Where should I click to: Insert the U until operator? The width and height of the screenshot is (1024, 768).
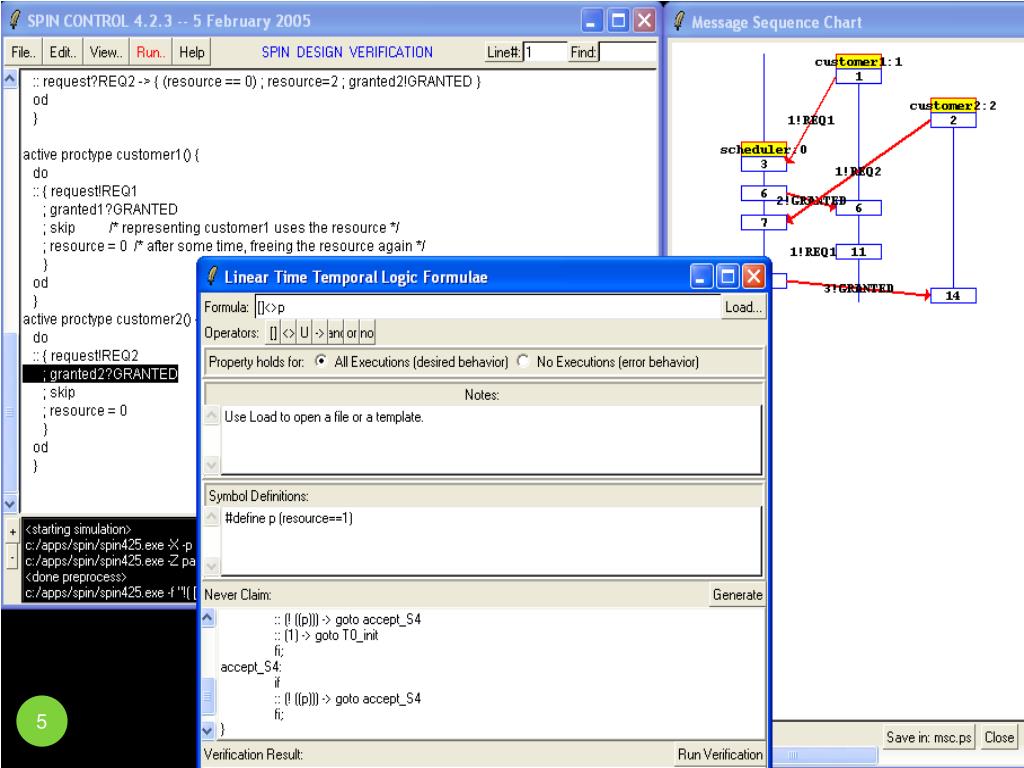[304, 332]
